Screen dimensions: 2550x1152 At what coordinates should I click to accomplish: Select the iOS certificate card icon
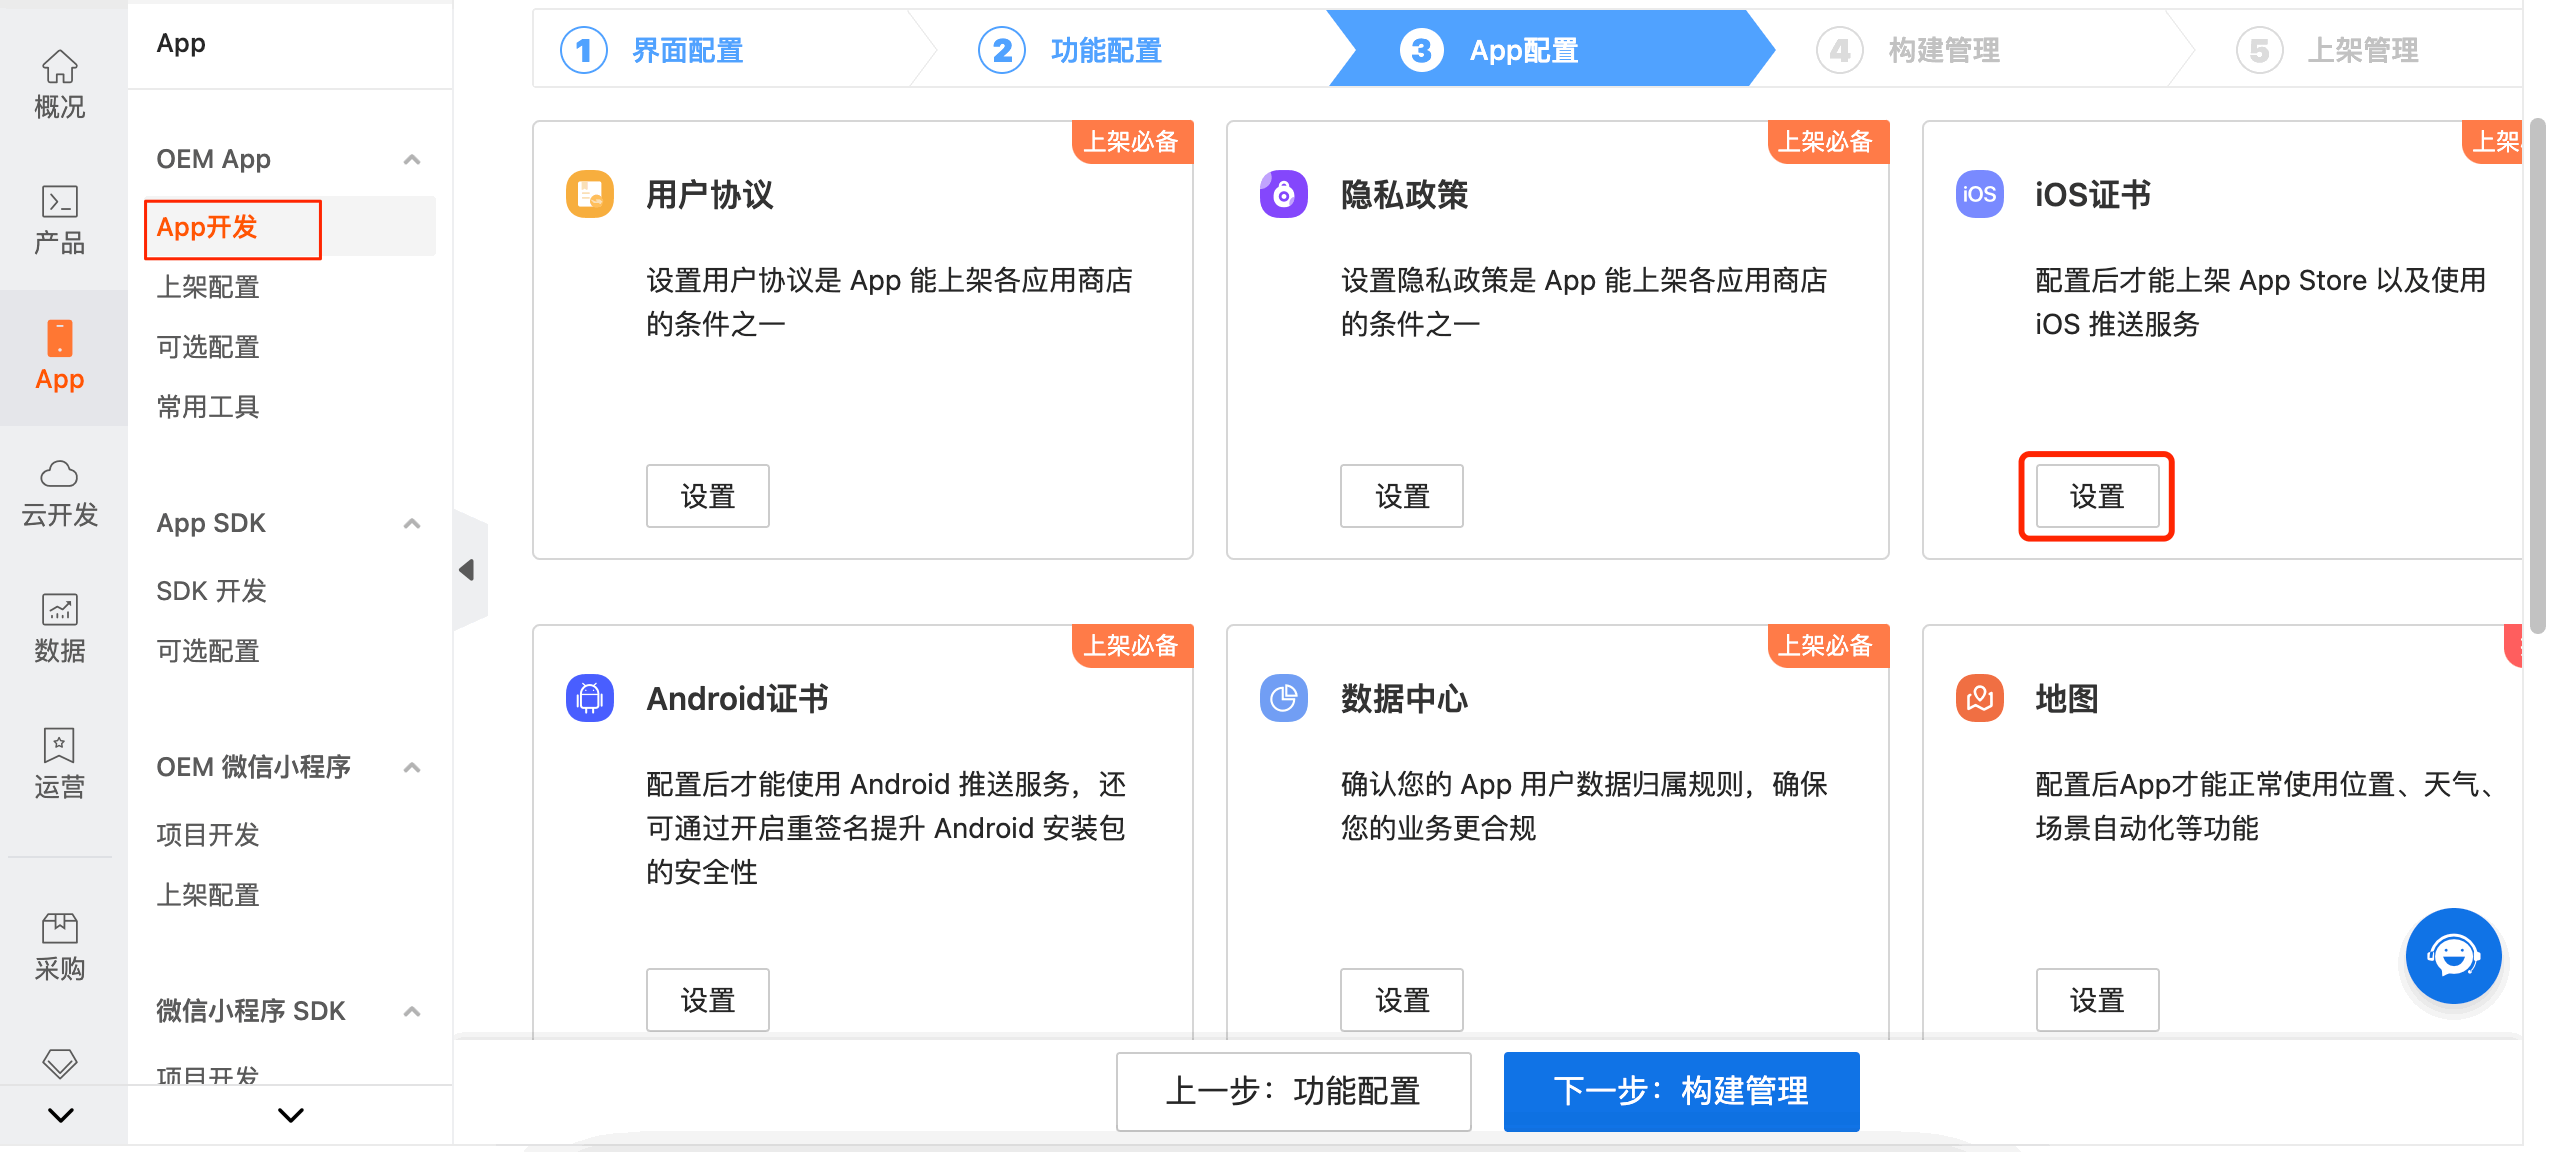pos(1978,194)
